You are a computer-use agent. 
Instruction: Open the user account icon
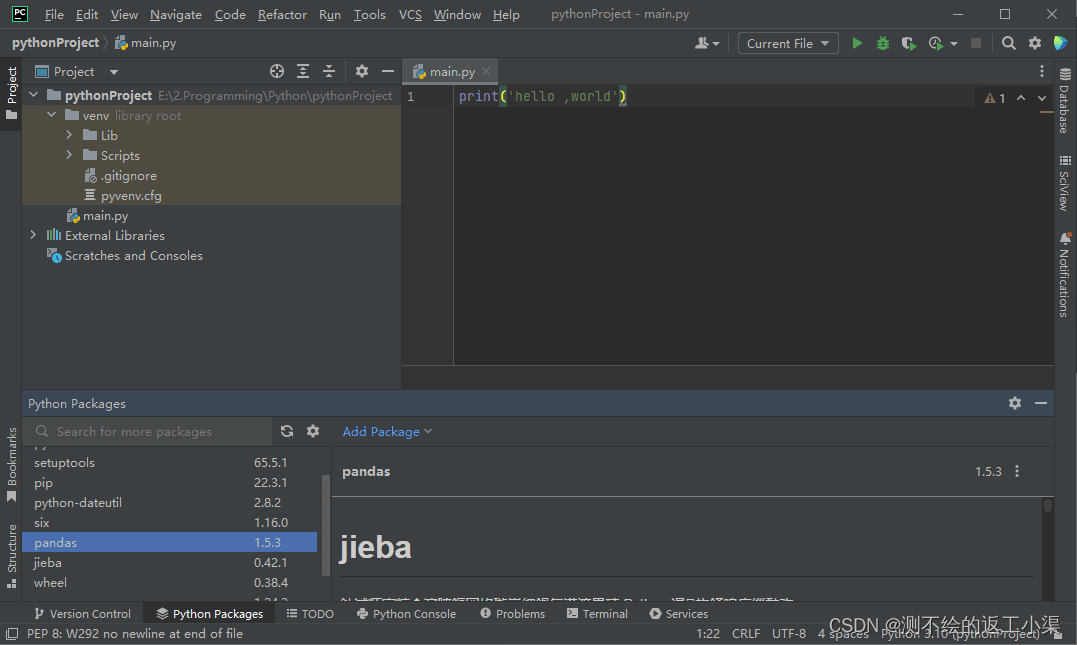706,43
